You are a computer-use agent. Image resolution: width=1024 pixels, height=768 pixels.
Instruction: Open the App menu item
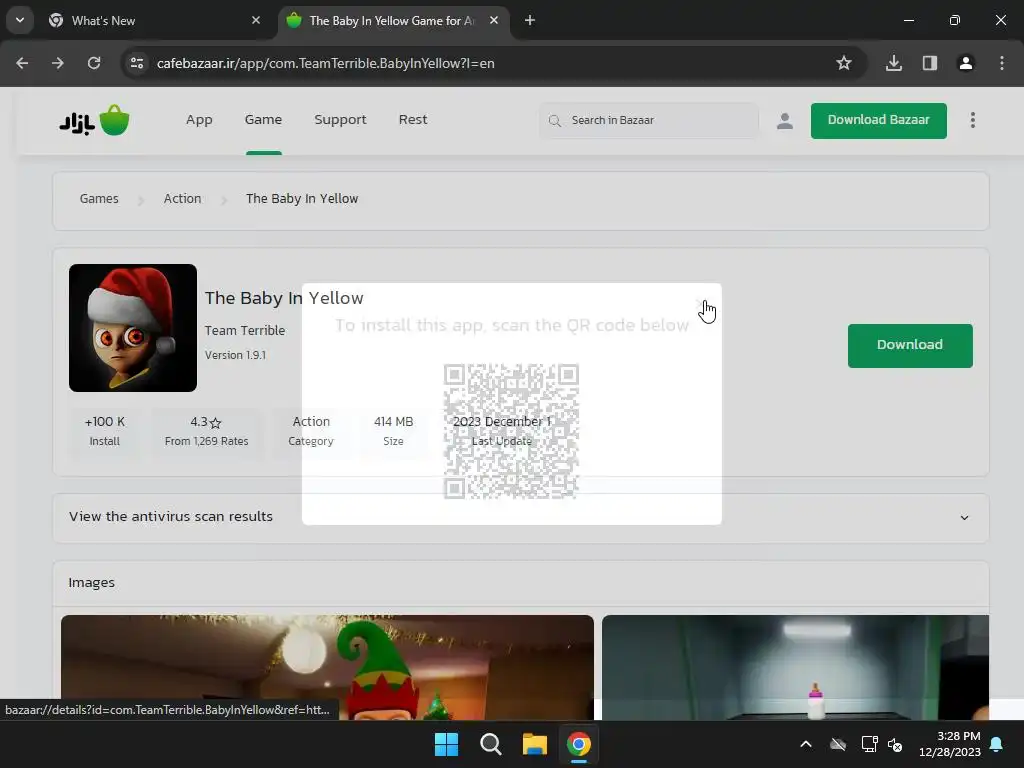199,120
